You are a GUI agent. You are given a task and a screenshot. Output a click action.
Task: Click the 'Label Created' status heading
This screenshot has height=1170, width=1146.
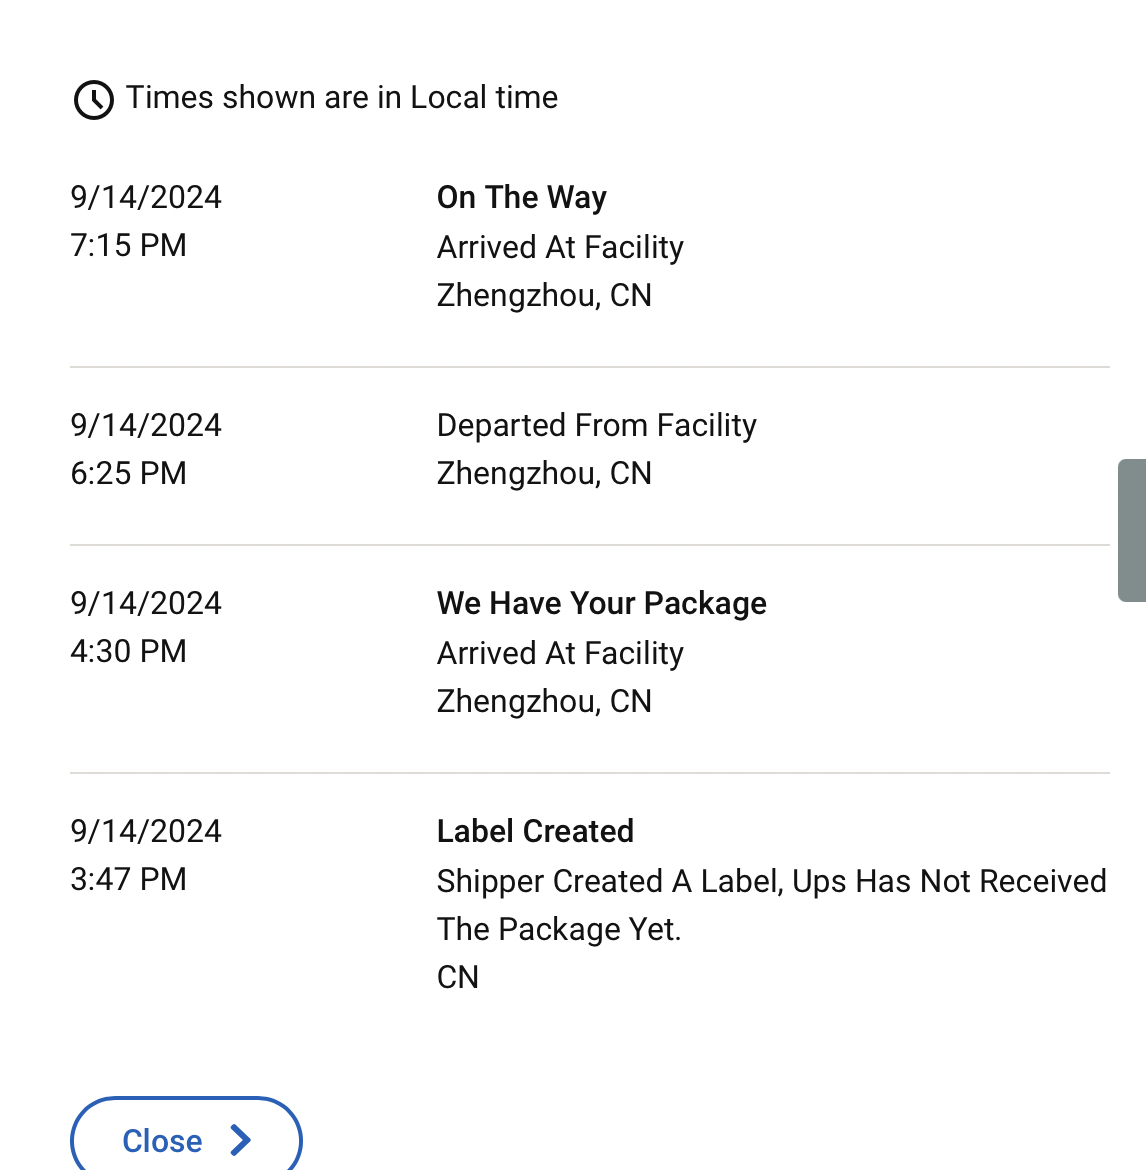click(535, 831)
